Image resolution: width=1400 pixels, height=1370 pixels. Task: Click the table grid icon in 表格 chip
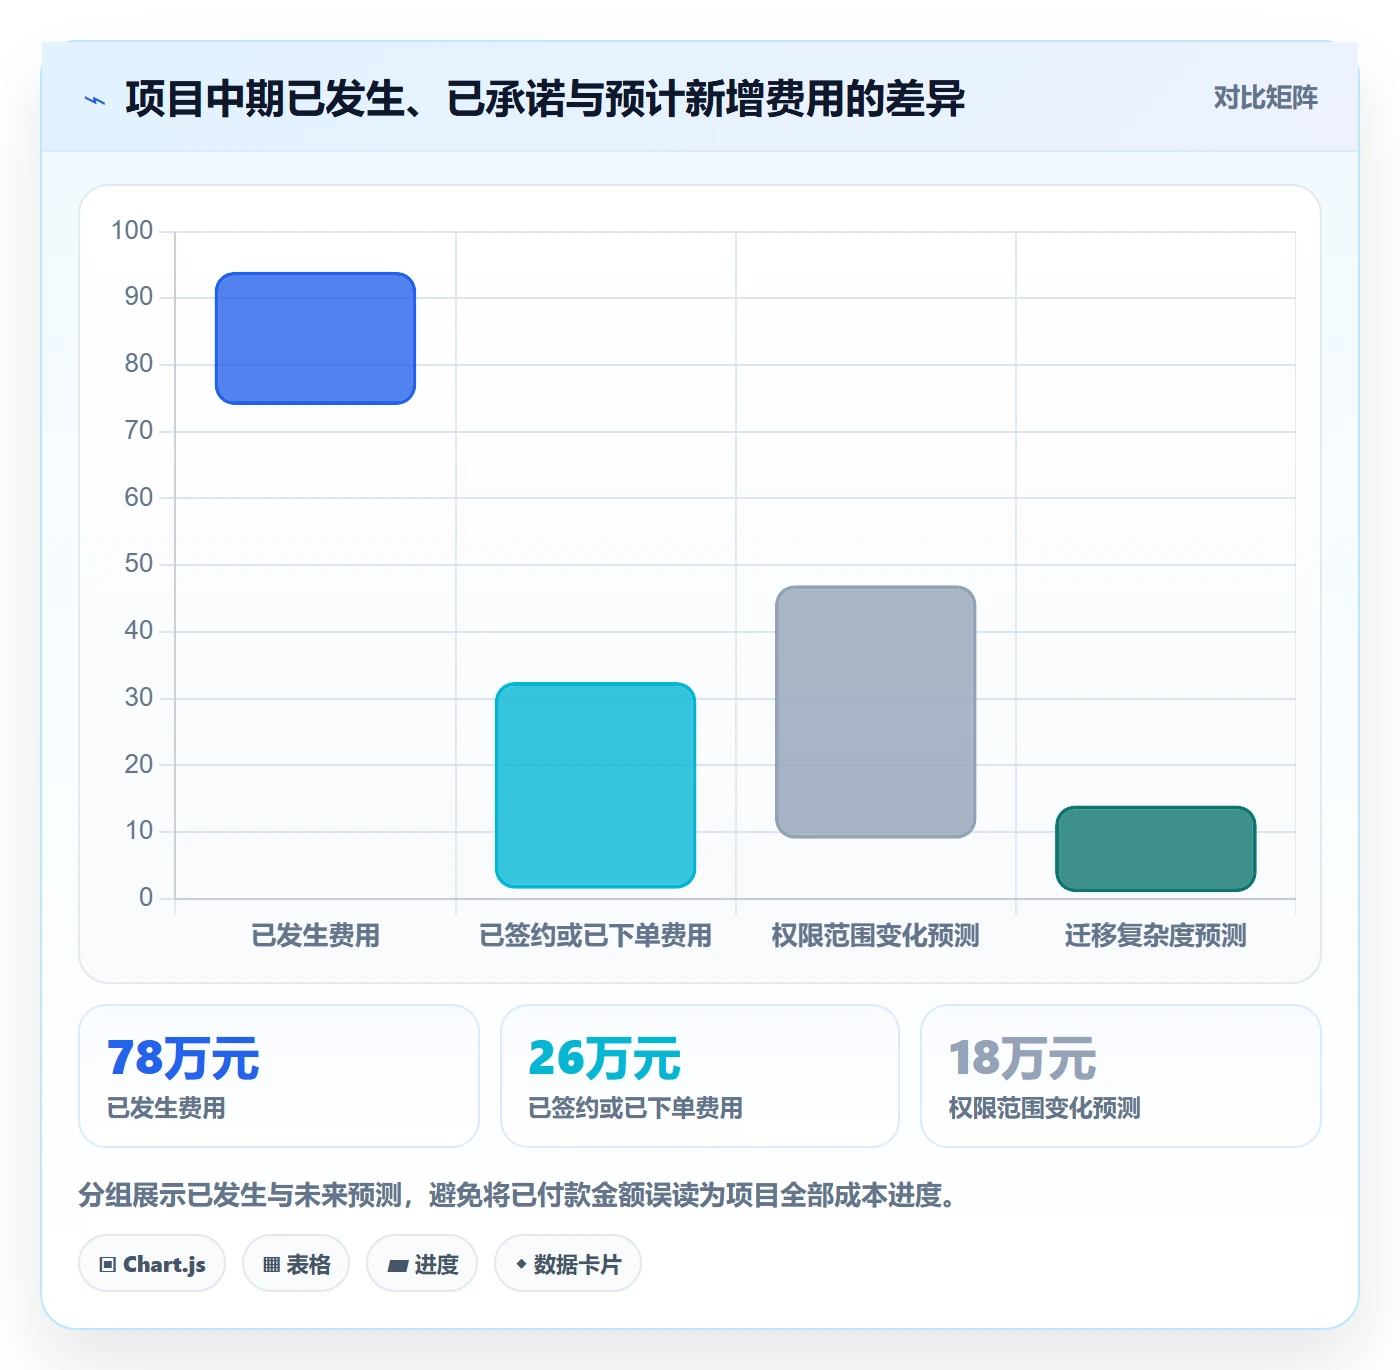coord(271,1265)
